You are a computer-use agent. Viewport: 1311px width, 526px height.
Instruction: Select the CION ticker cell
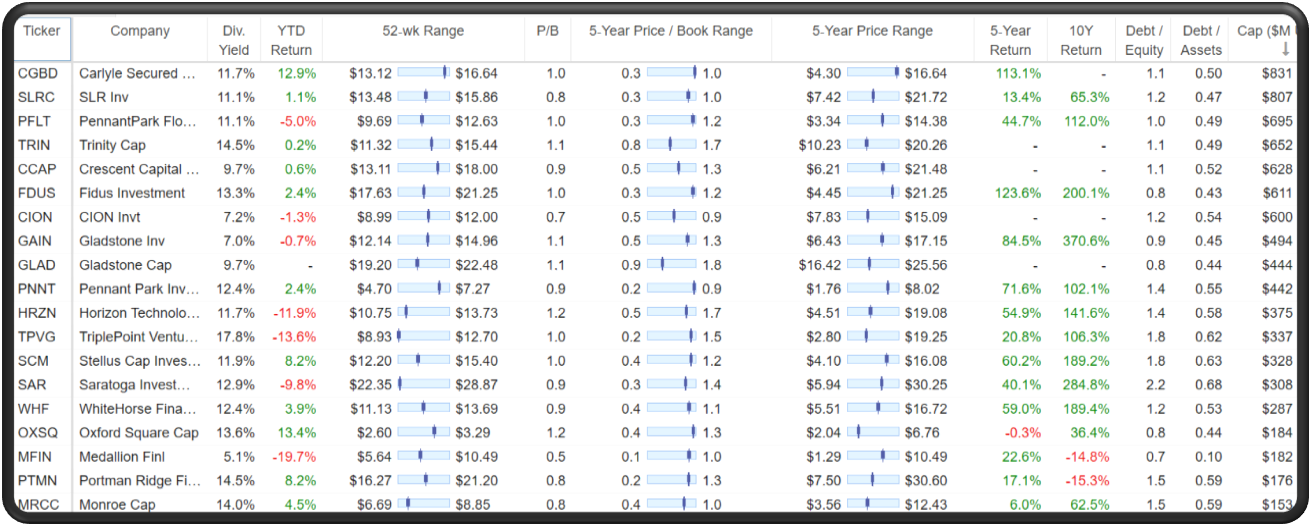35,217
